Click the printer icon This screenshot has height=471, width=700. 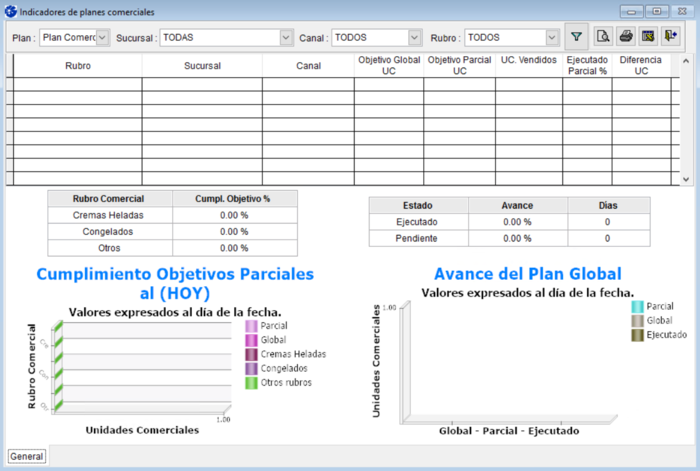[x=625, y=37]
